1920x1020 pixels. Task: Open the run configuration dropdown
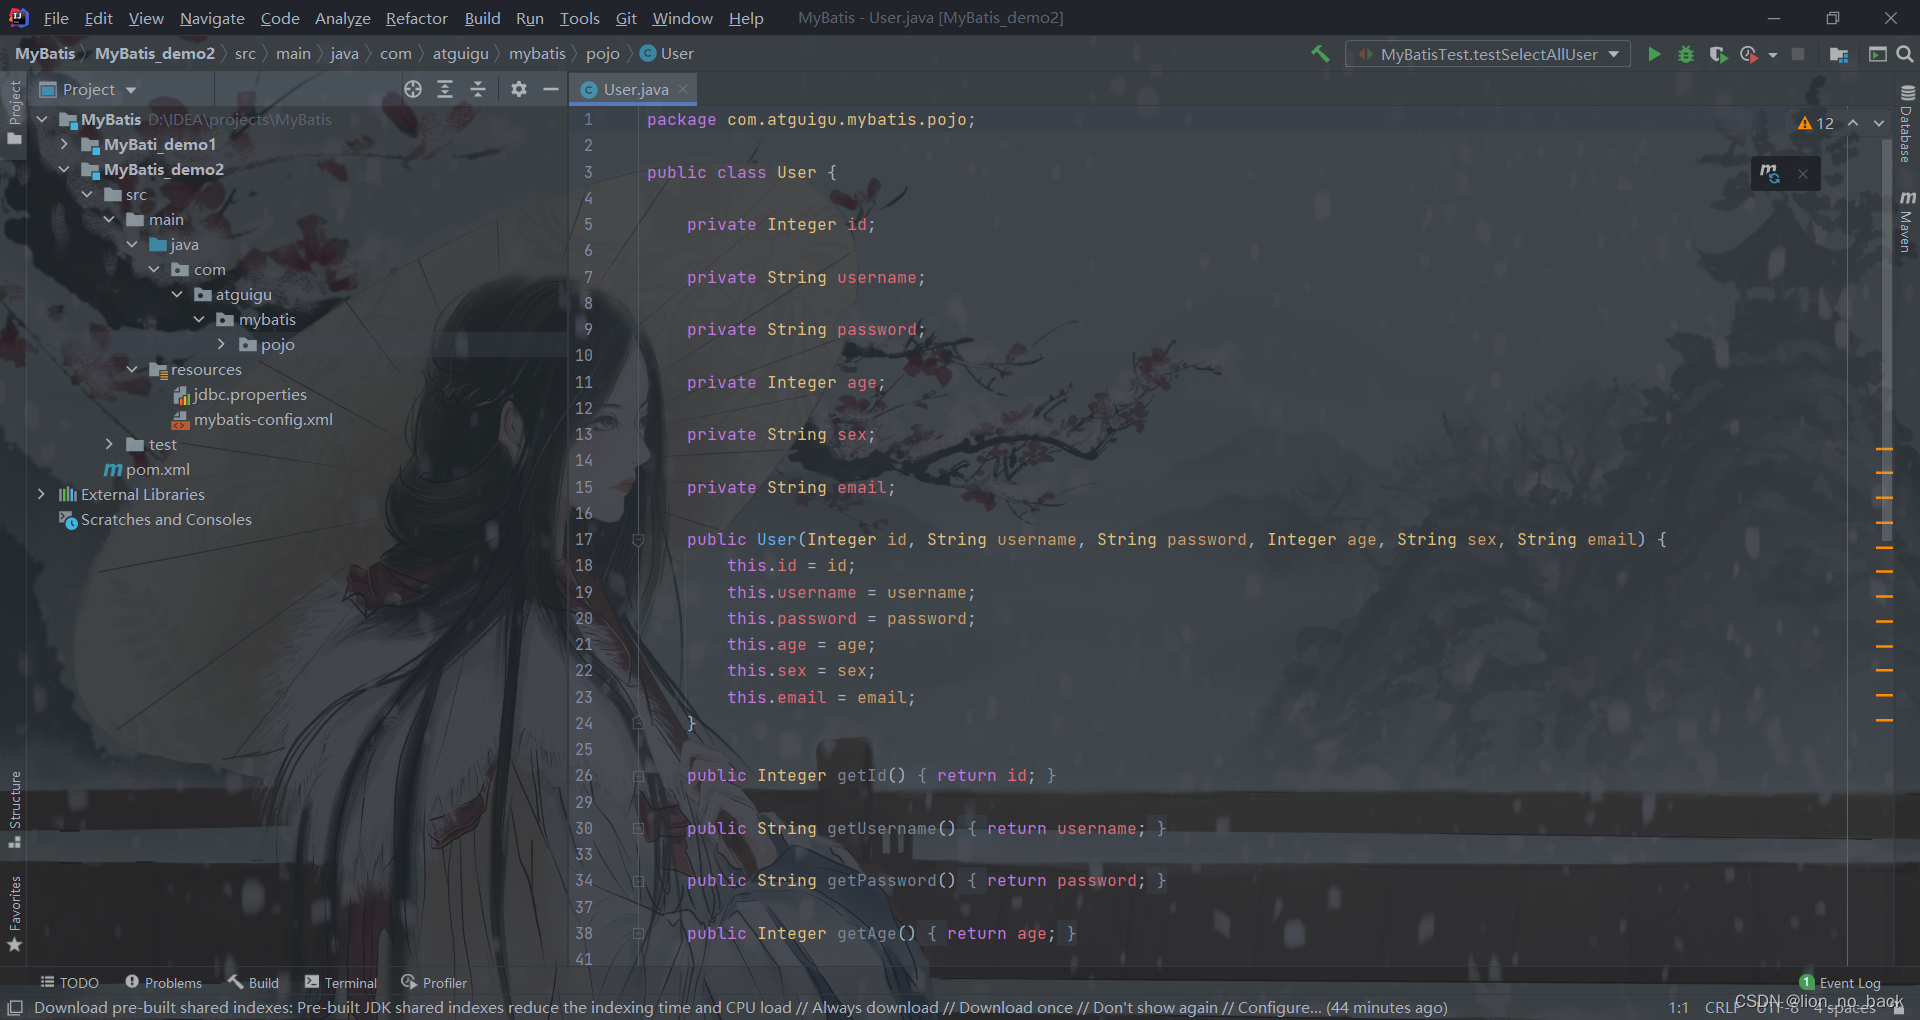pyautogui.click(x=1488, y=54)
